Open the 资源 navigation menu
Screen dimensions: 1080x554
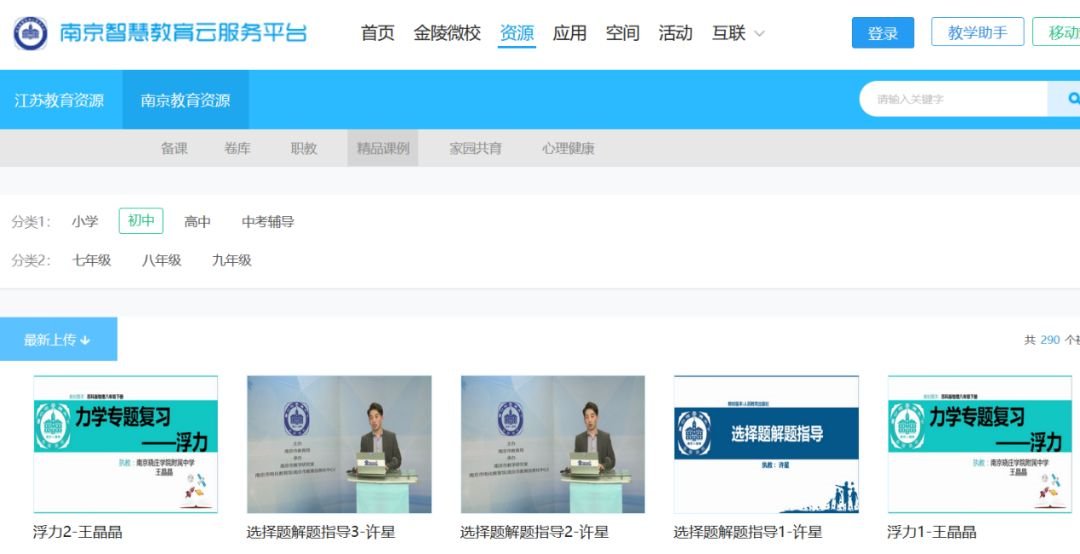point(517,33)
